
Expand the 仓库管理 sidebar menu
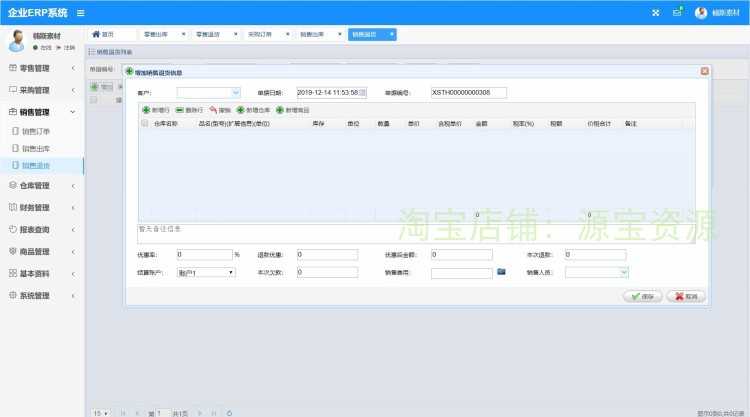tap(42, 186)
